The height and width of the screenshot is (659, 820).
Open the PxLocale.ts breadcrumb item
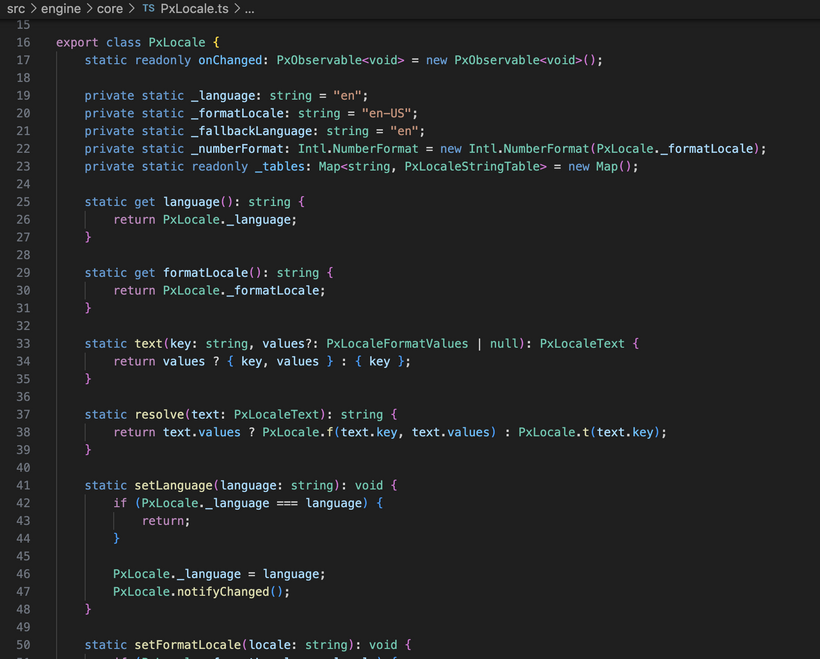click(x=194, y=9)
